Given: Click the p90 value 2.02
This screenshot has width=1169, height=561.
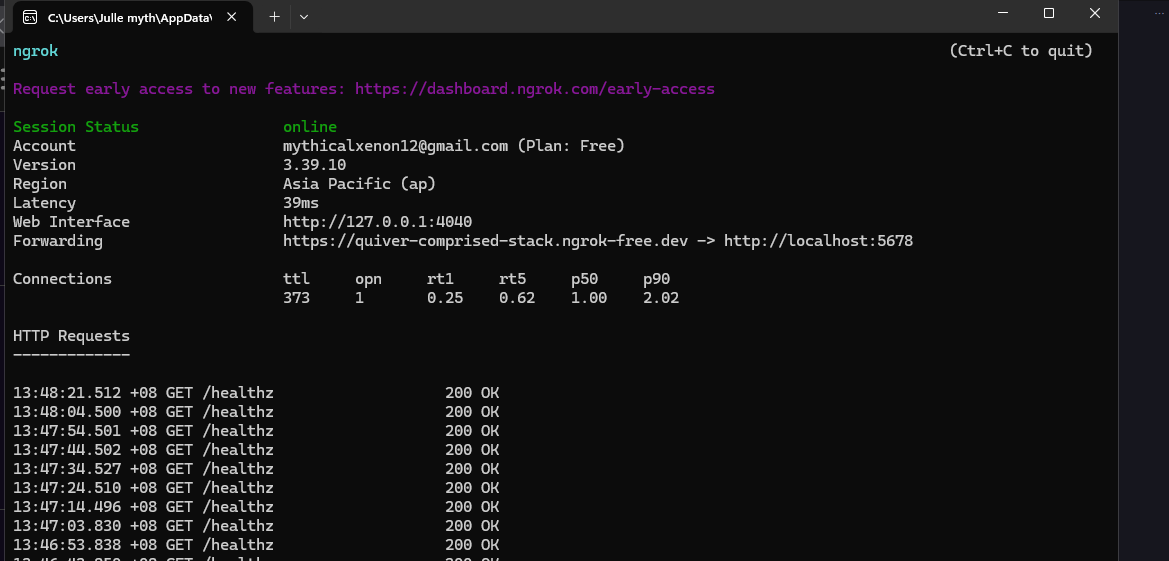Looking at the screenshot, I should tap(661, 298).
